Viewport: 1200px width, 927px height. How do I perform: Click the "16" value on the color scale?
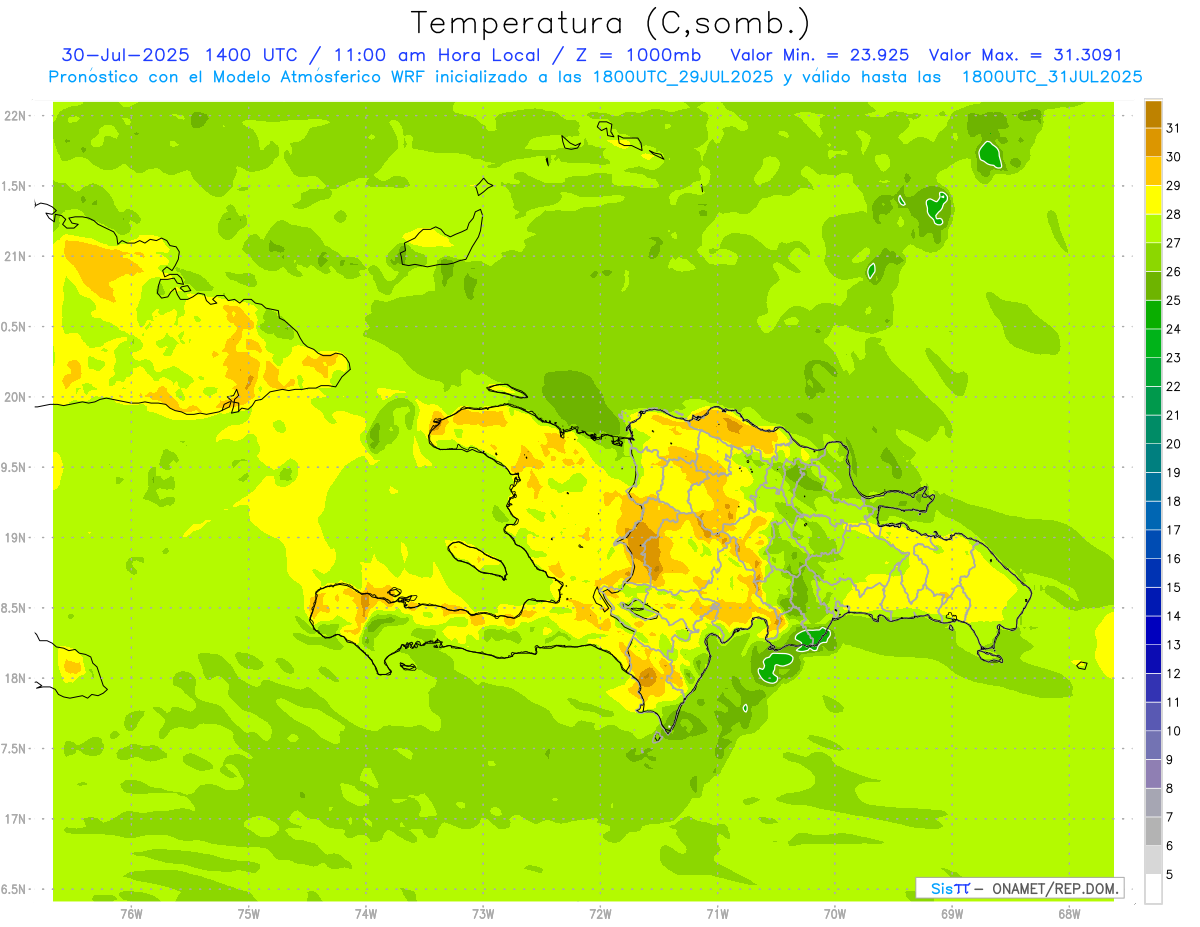[1174, 559]
